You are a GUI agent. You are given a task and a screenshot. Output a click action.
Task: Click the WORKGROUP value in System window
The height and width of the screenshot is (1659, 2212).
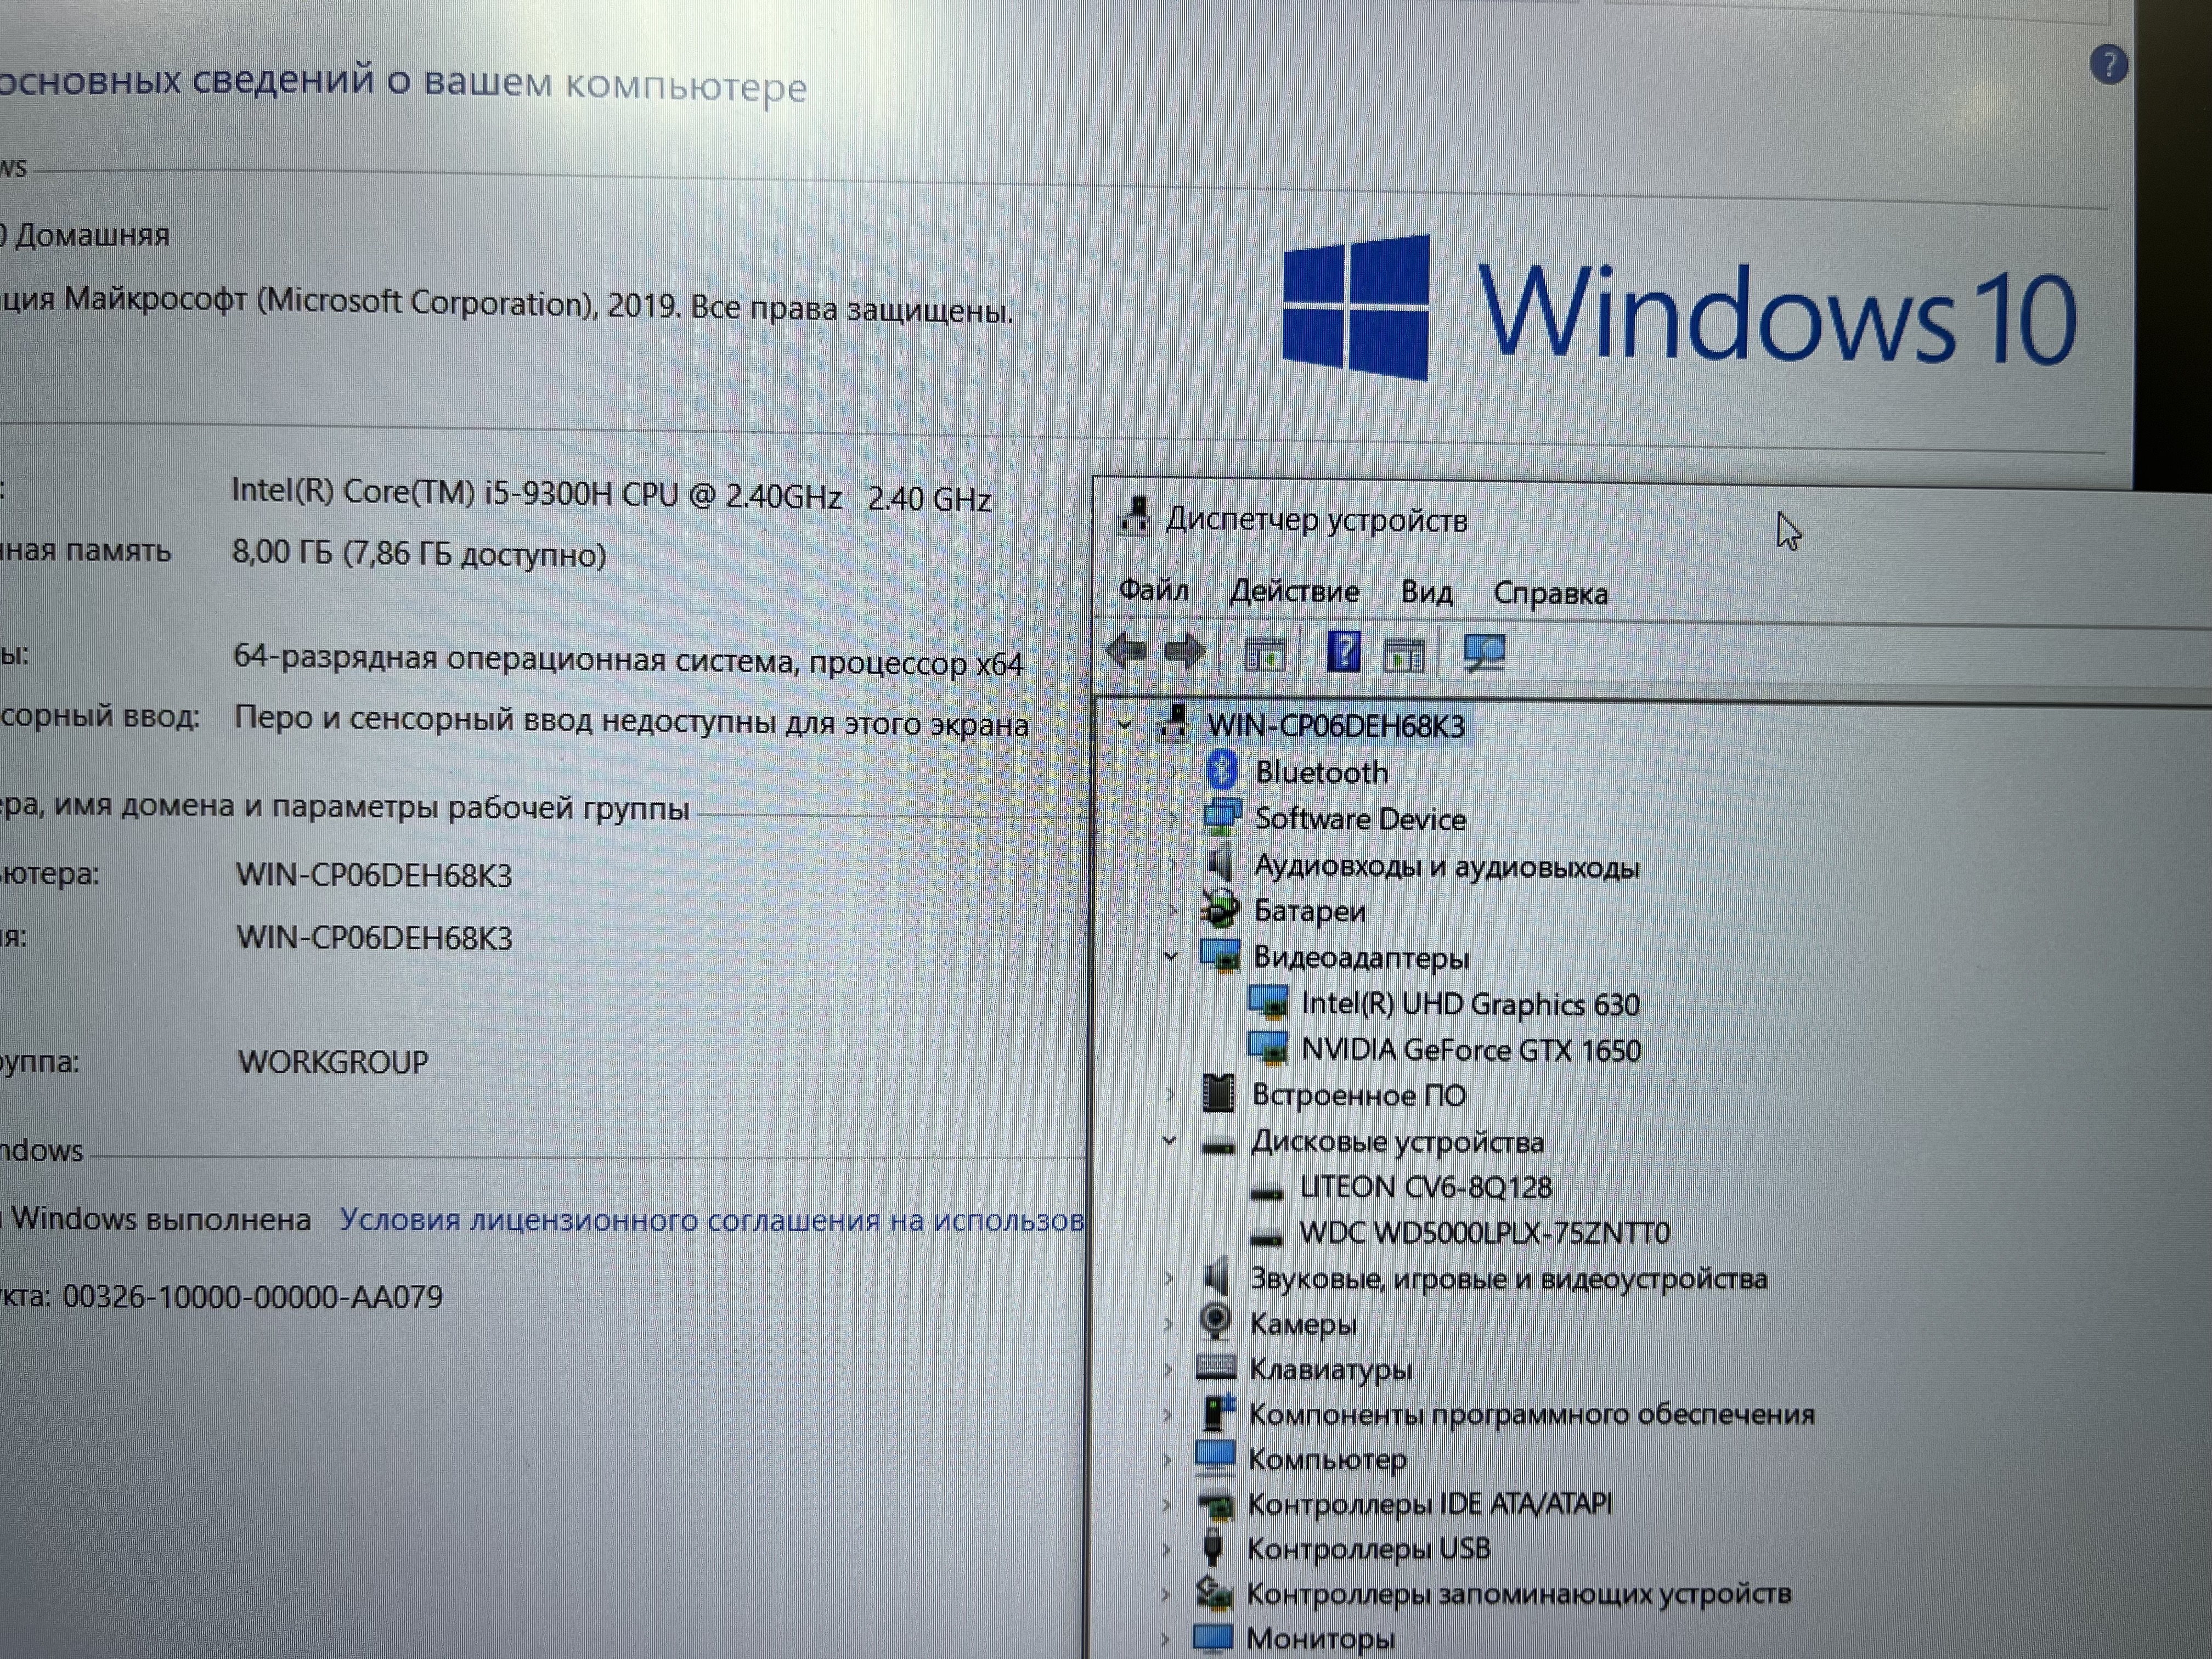(x=333, y=1061)
